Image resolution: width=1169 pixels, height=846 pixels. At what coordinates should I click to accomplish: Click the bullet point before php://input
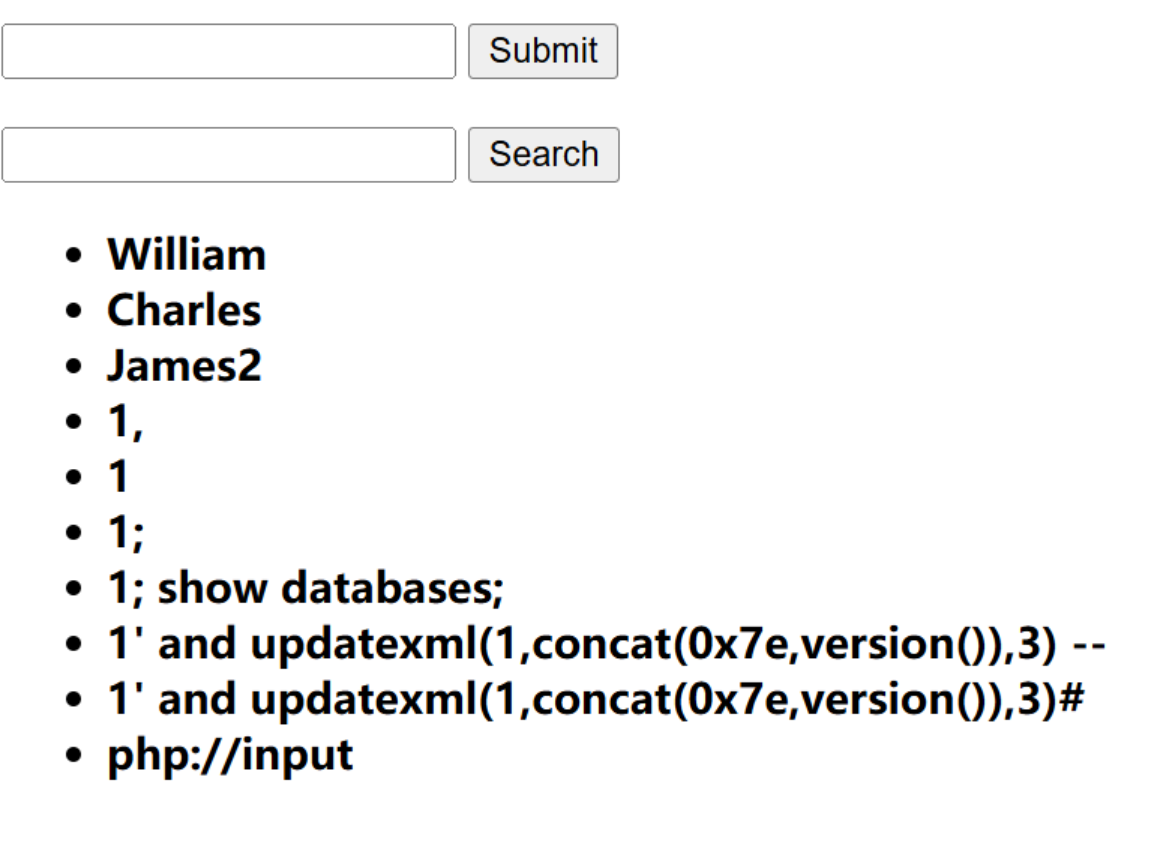[72, 756]
